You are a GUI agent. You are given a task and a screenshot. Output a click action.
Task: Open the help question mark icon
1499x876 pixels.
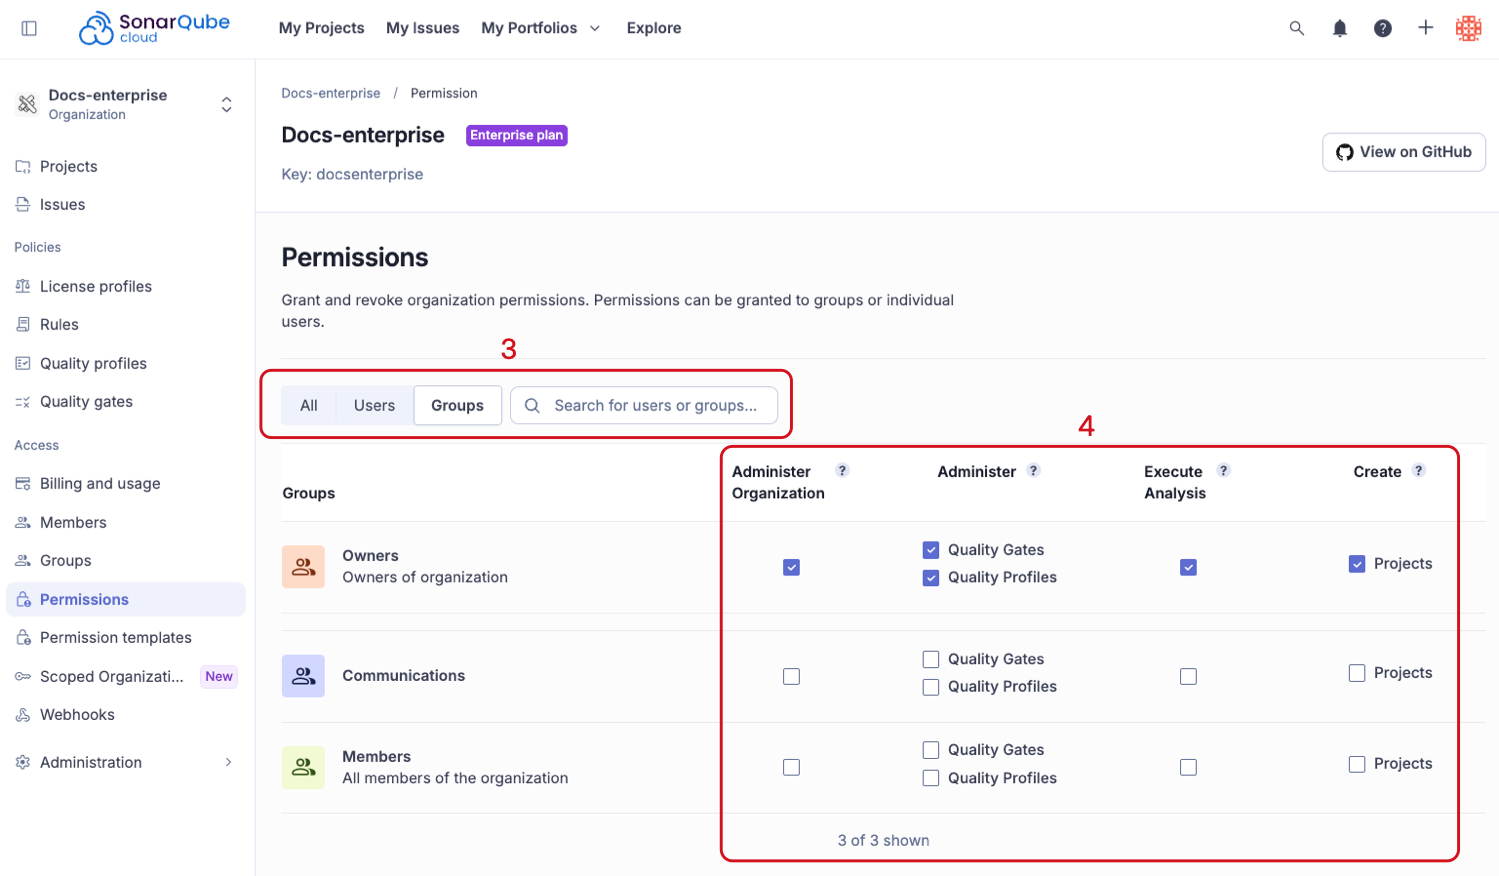1383,28
